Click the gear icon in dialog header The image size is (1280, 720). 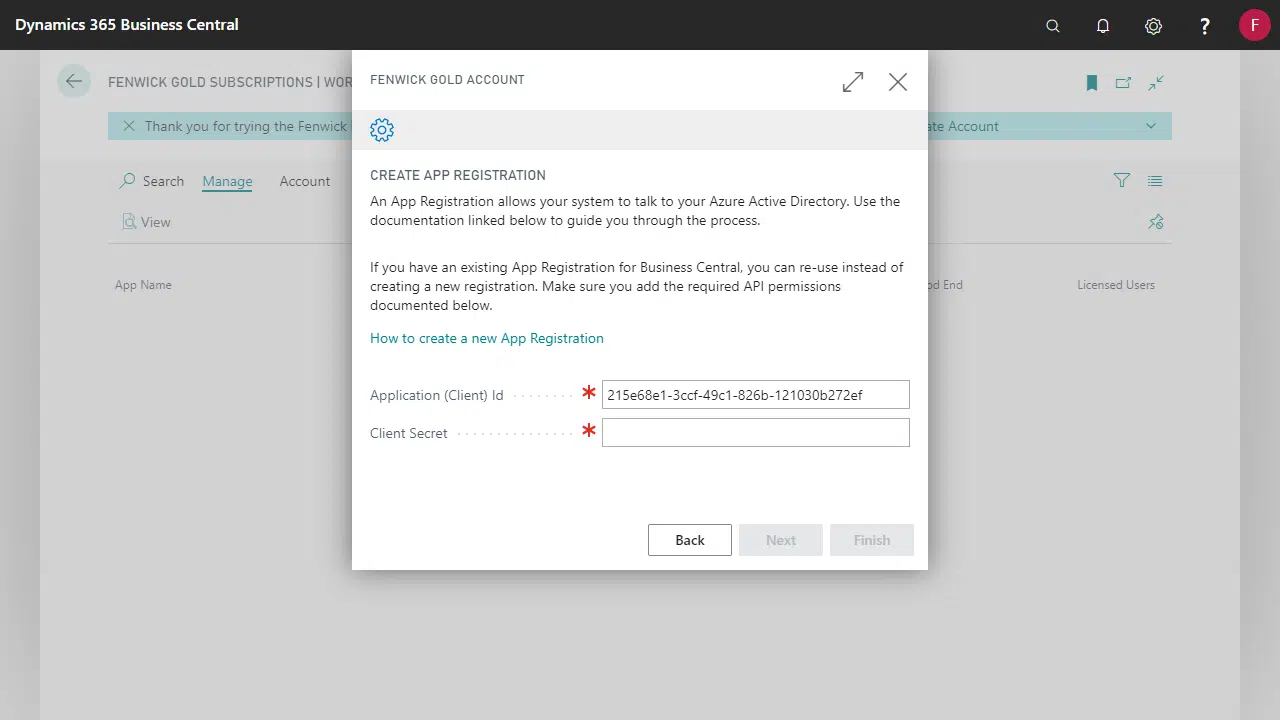pos(382,130)
